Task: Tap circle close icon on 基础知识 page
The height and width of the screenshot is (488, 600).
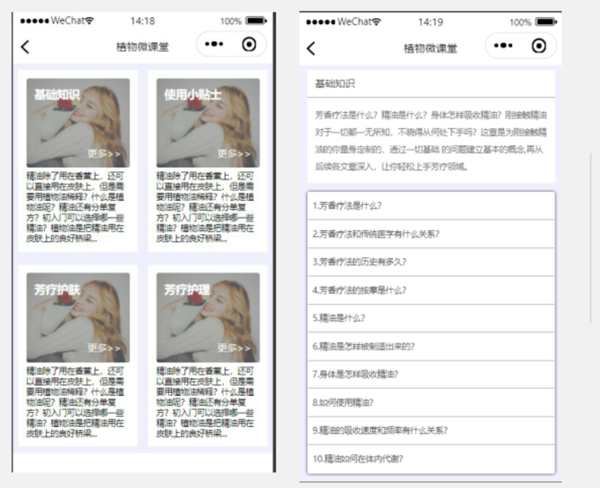Action: (539, 46)
